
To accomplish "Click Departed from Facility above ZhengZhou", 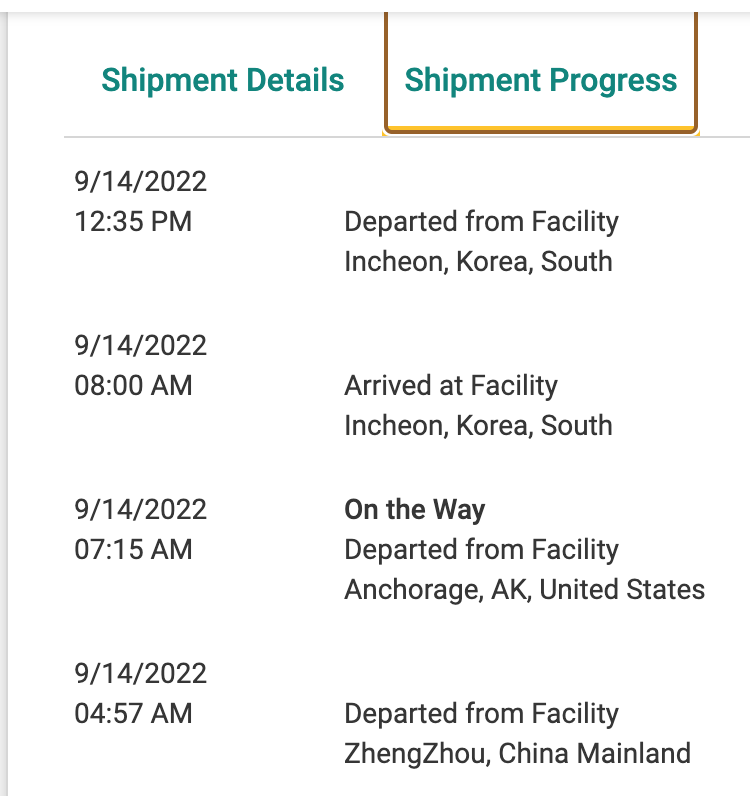I will (x=481, y=714).
